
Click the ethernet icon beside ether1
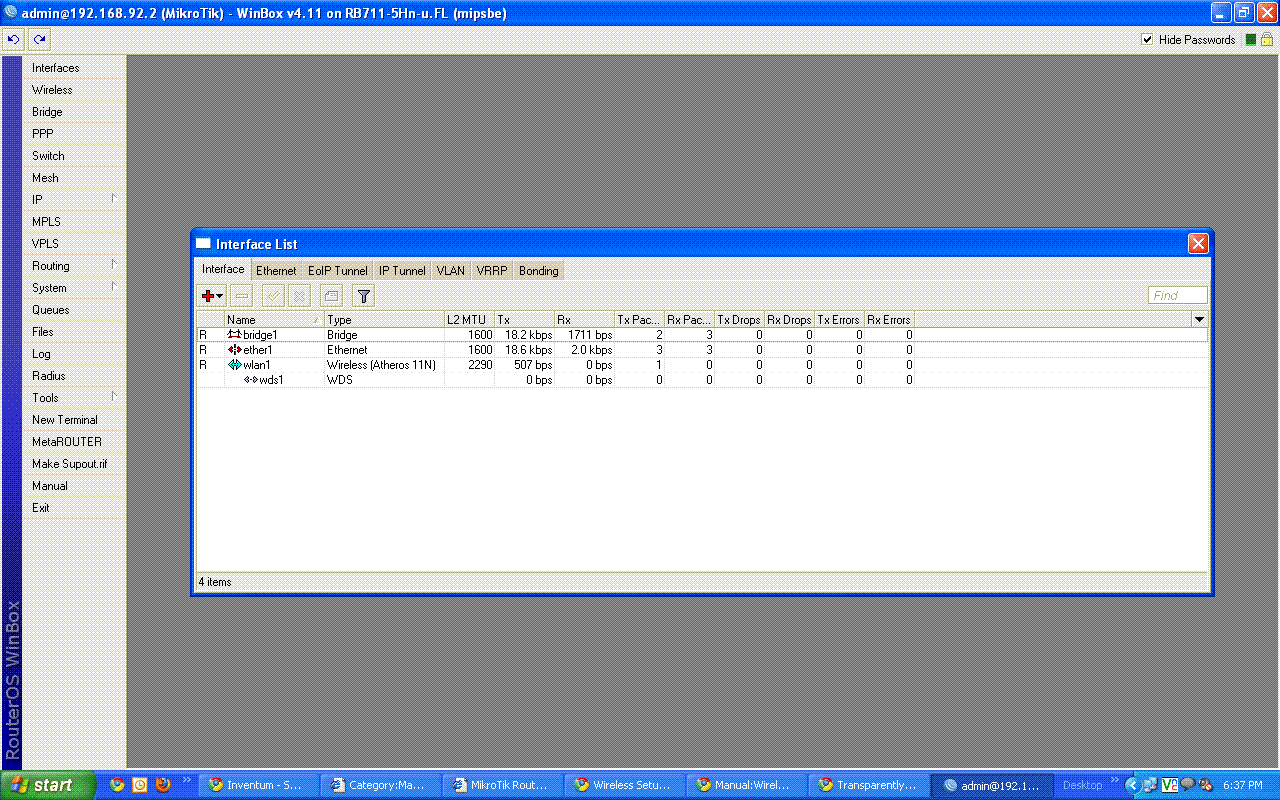click(x=234, y=350)
